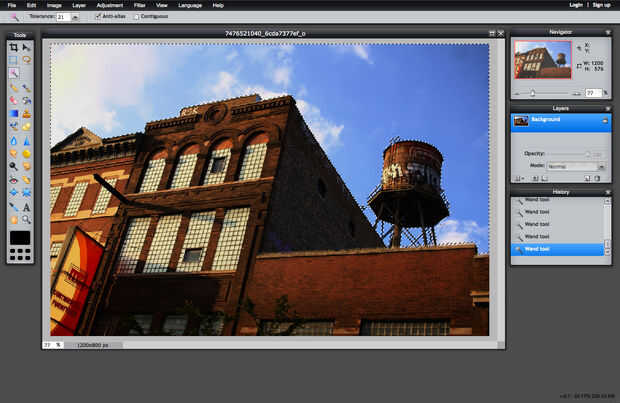
Task: Open the Adjustment menu
Action: 110,5
